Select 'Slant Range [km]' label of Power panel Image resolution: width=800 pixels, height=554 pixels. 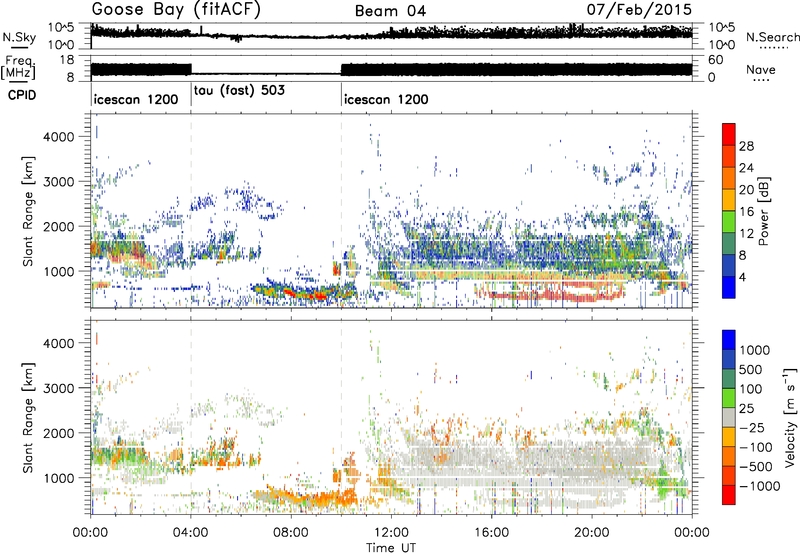coord(28,211)
